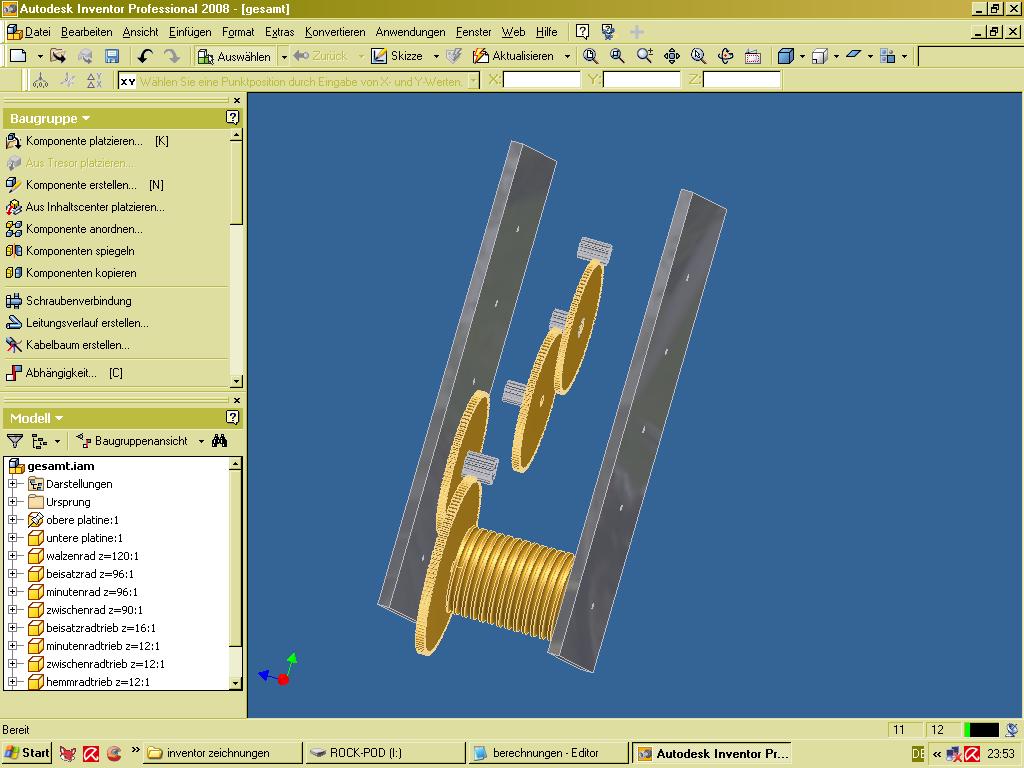This screenshot has width=1024, height=768.
Task: Select untere platine:1 in tree
Action: (84, 538)
